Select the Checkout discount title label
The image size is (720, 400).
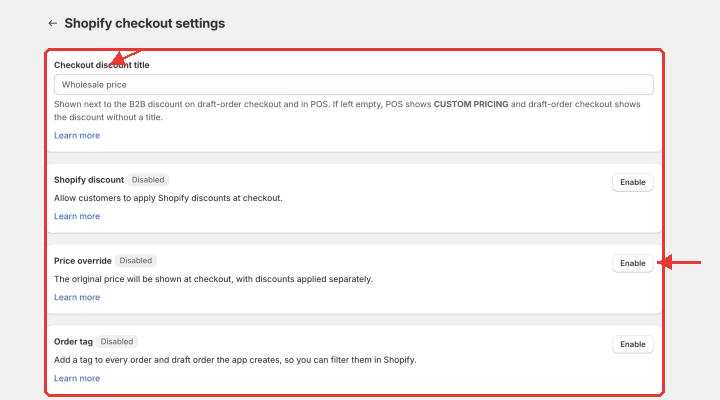(x=101, y=65)
